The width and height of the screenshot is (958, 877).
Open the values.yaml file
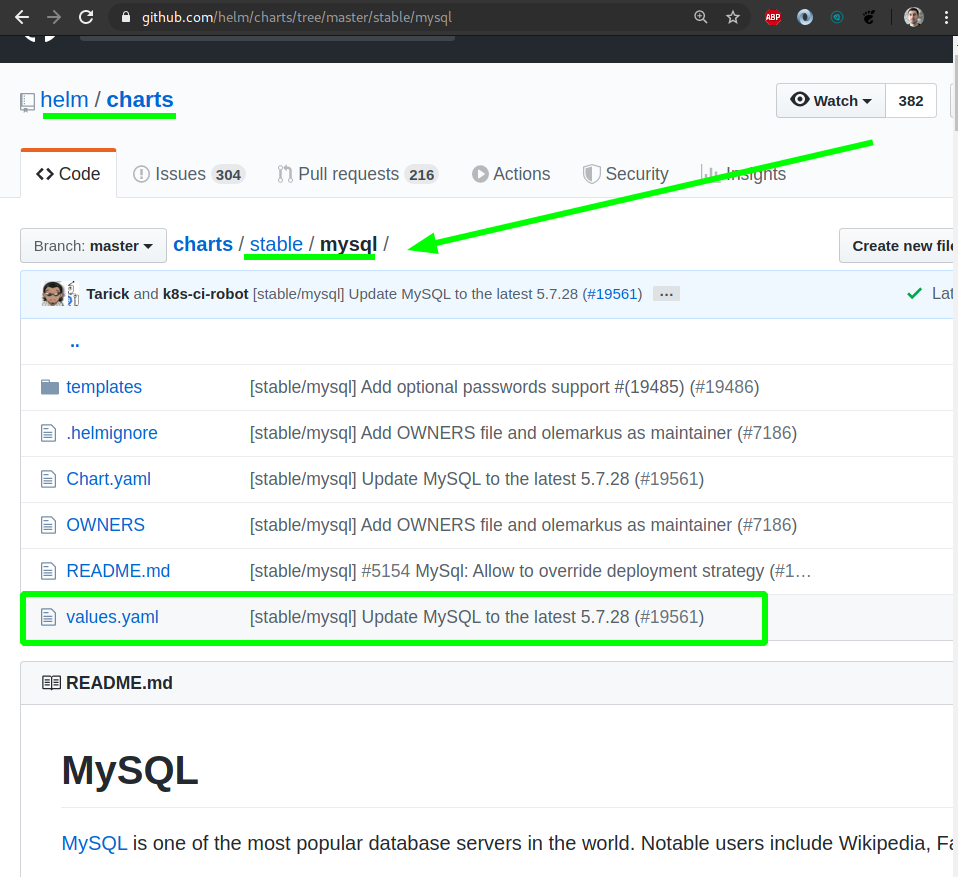click(112, 617)
